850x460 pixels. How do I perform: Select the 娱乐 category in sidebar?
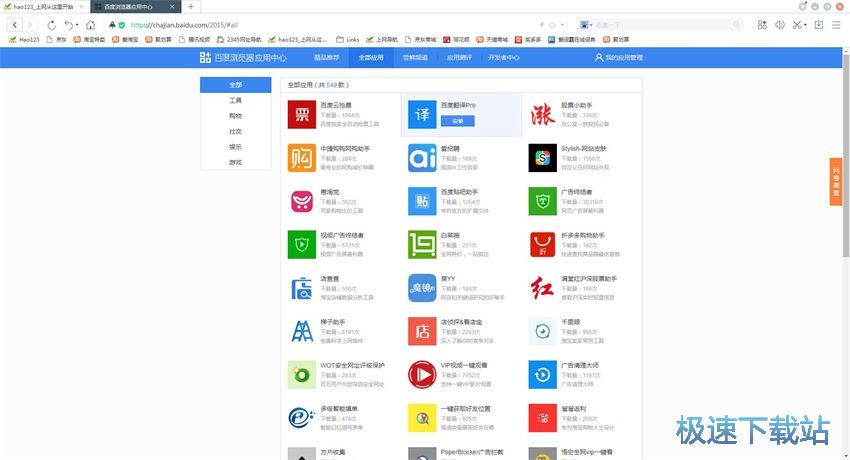235,147
